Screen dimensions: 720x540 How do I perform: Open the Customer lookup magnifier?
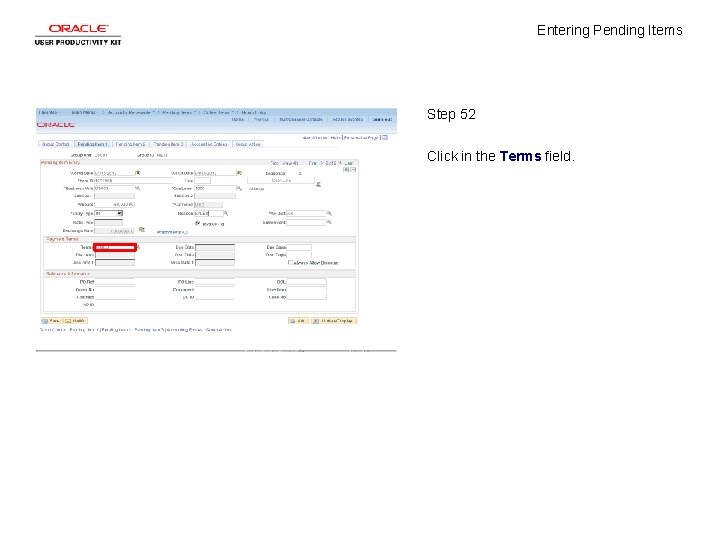tap(239, 188)
